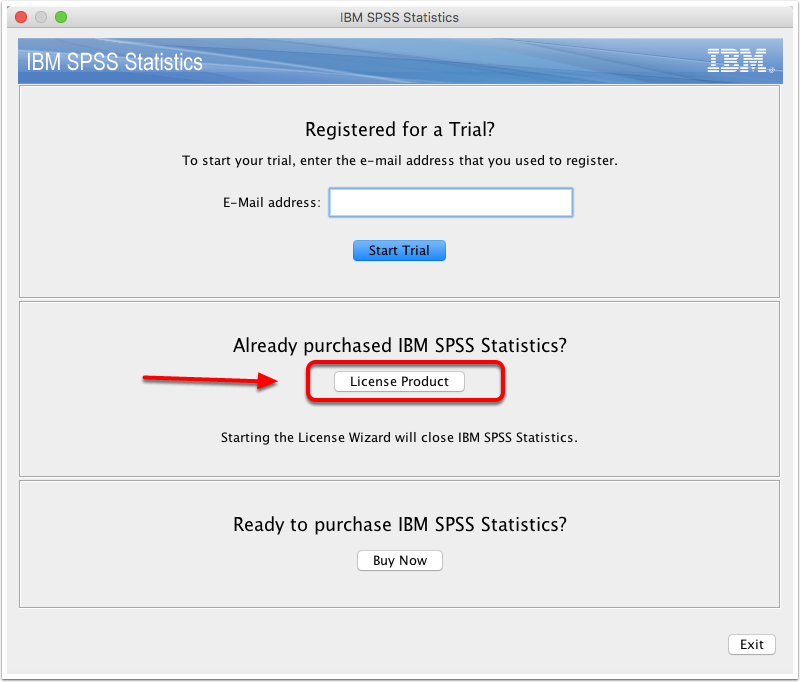Click the 'IBM SPSS Statistics' banner title

tap(114, 62)
